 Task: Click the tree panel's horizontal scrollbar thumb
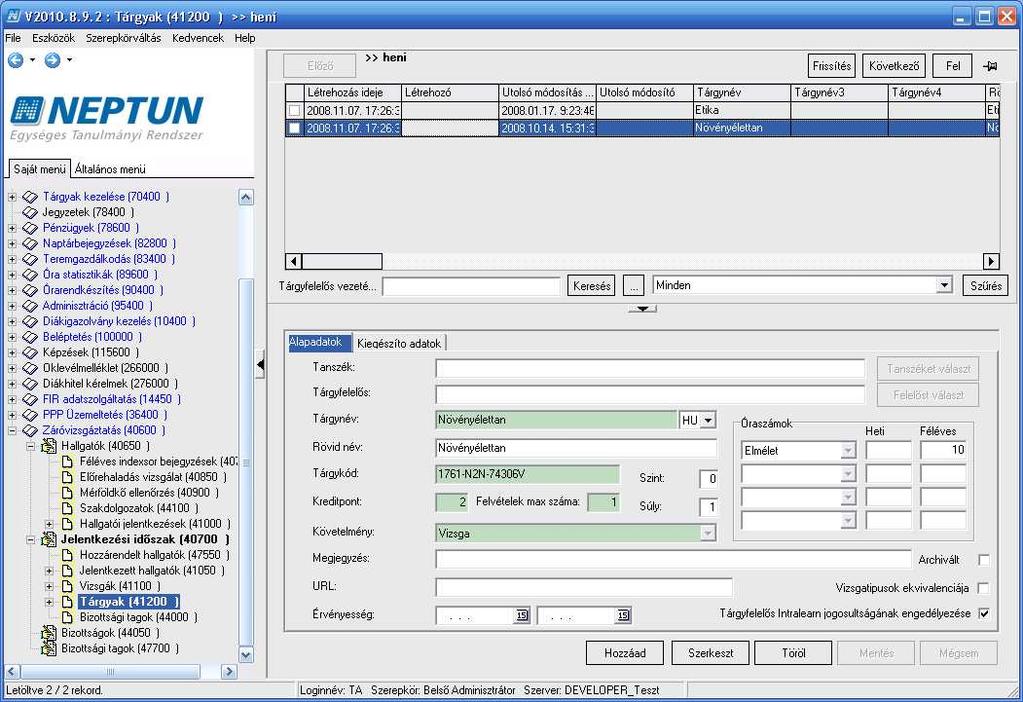(110, 671)
